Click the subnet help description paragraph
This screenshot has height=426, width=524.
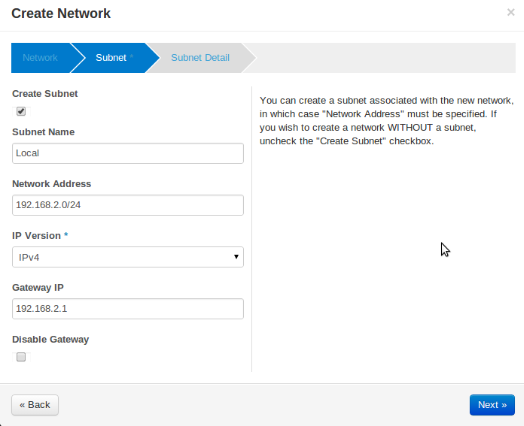coord(387,121)
